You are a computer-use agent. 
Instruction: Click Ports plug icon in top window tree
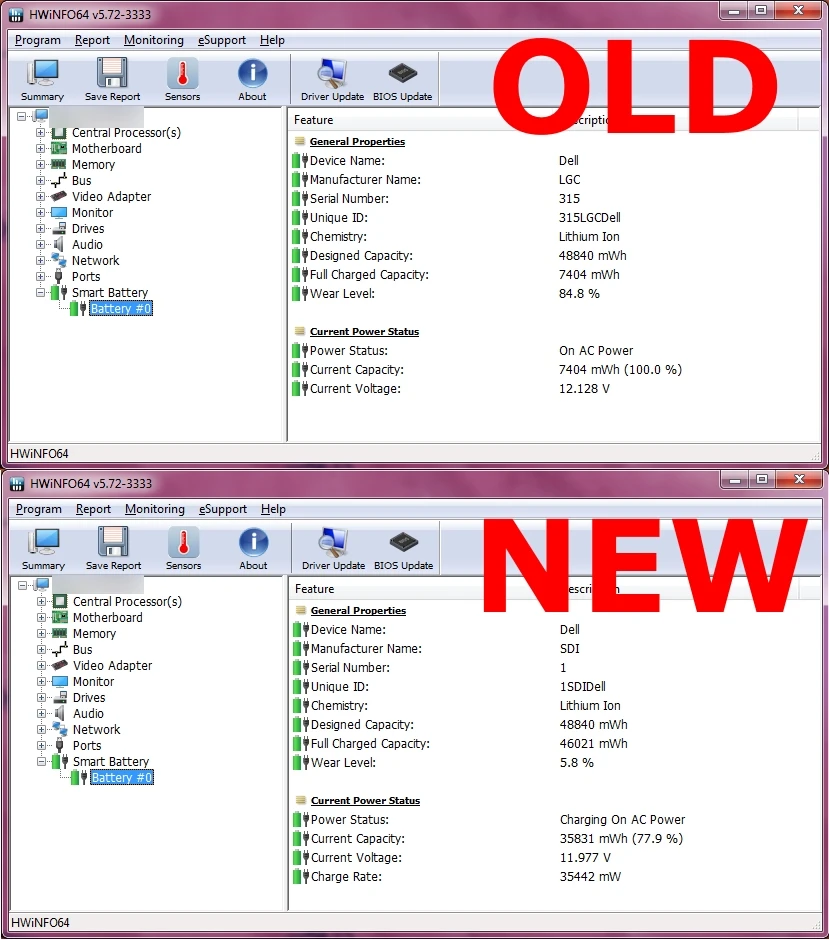click(59, 276)
